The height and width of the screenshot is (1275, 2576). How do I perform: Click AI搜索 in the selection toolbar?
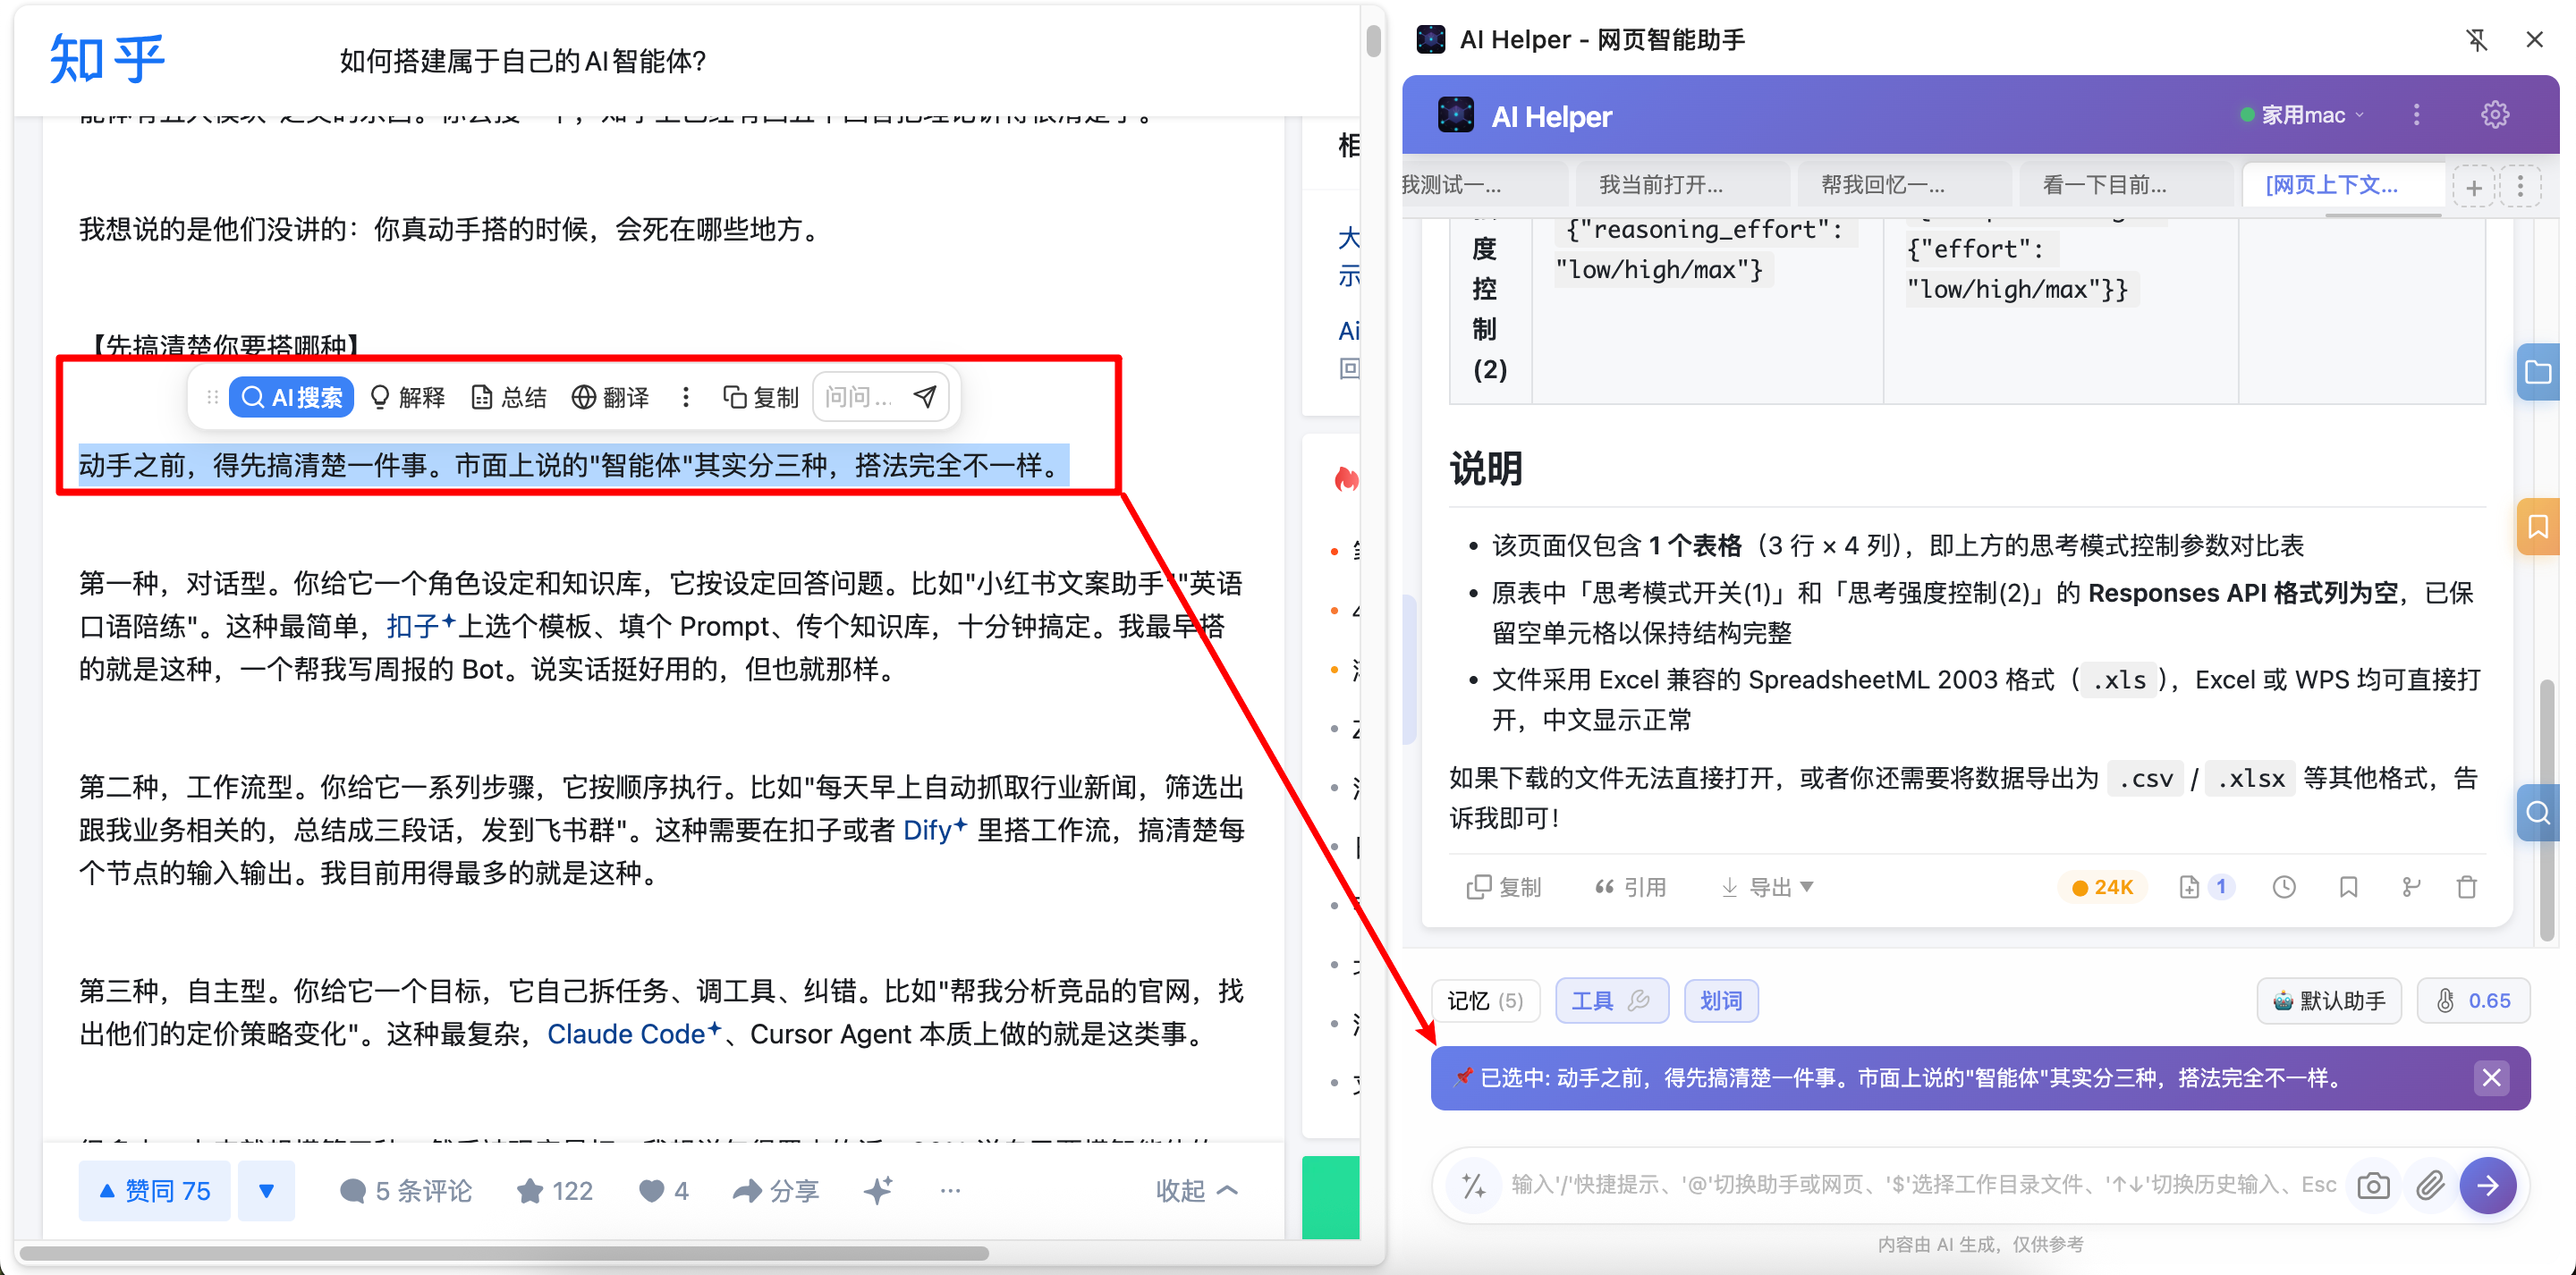pos(291,397)
